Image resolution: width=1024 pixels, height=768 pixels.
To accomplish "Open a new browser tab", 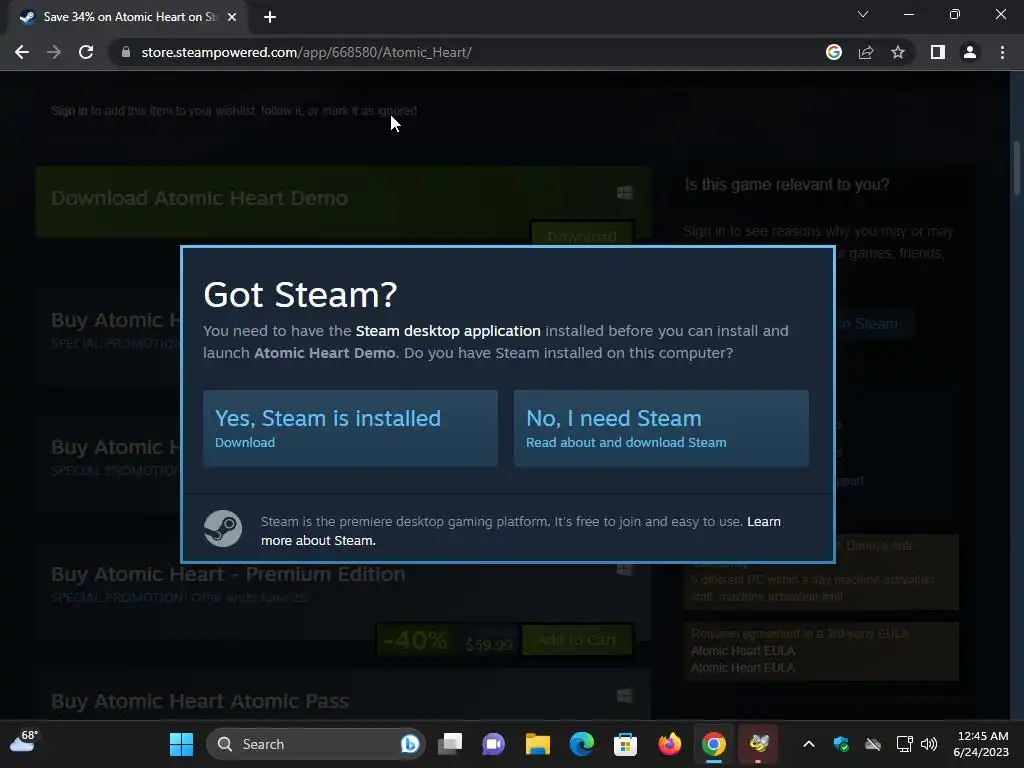I will coord(270,17).
